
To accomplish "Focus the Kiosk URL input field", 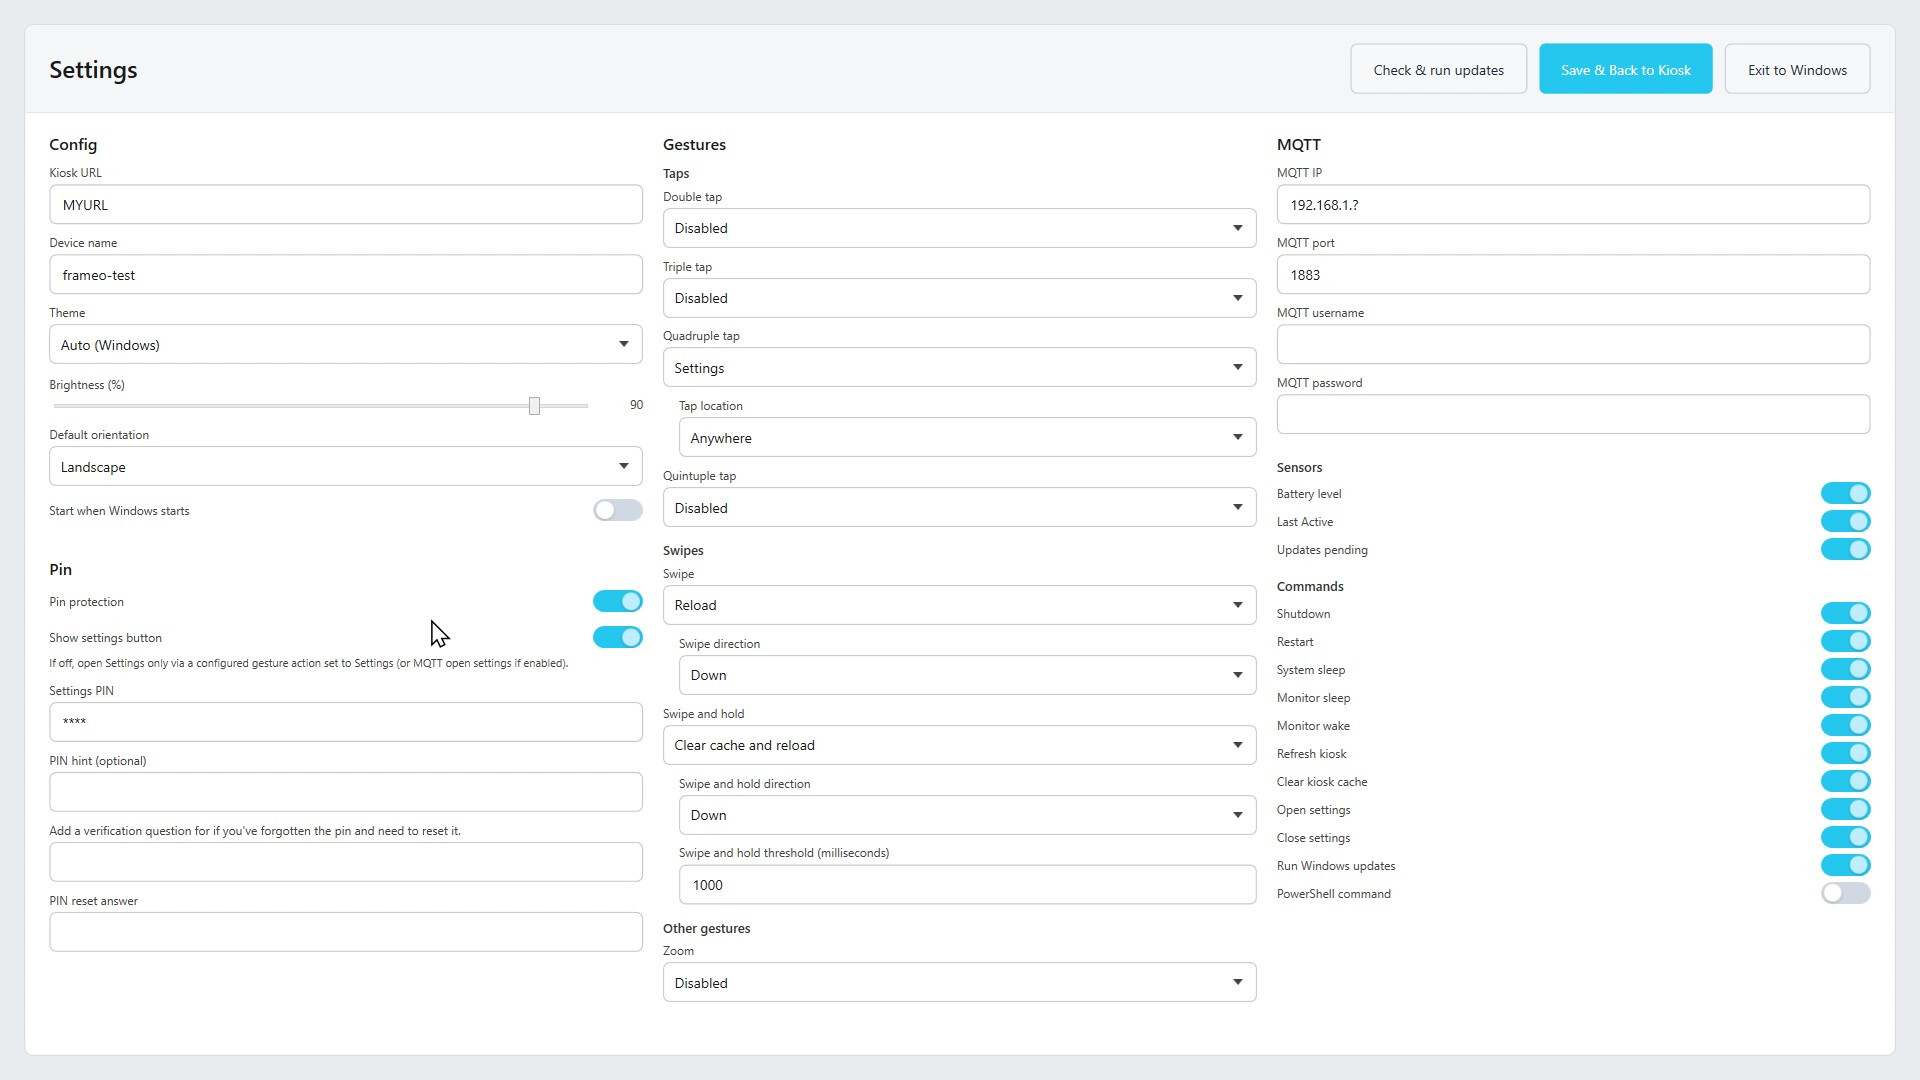I will pos(345,205).
